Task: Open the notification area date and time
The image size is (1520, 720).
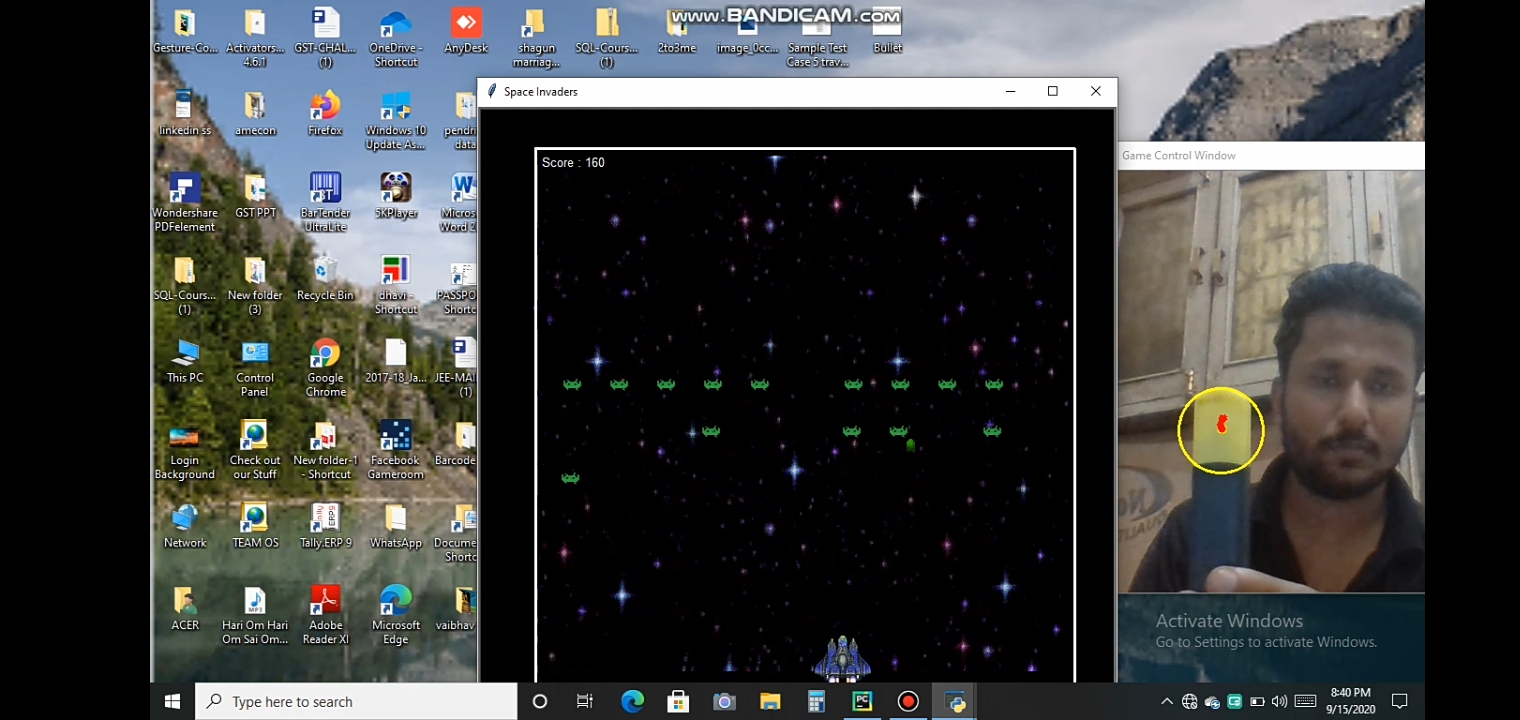Action: click(x=1350, y=701)
